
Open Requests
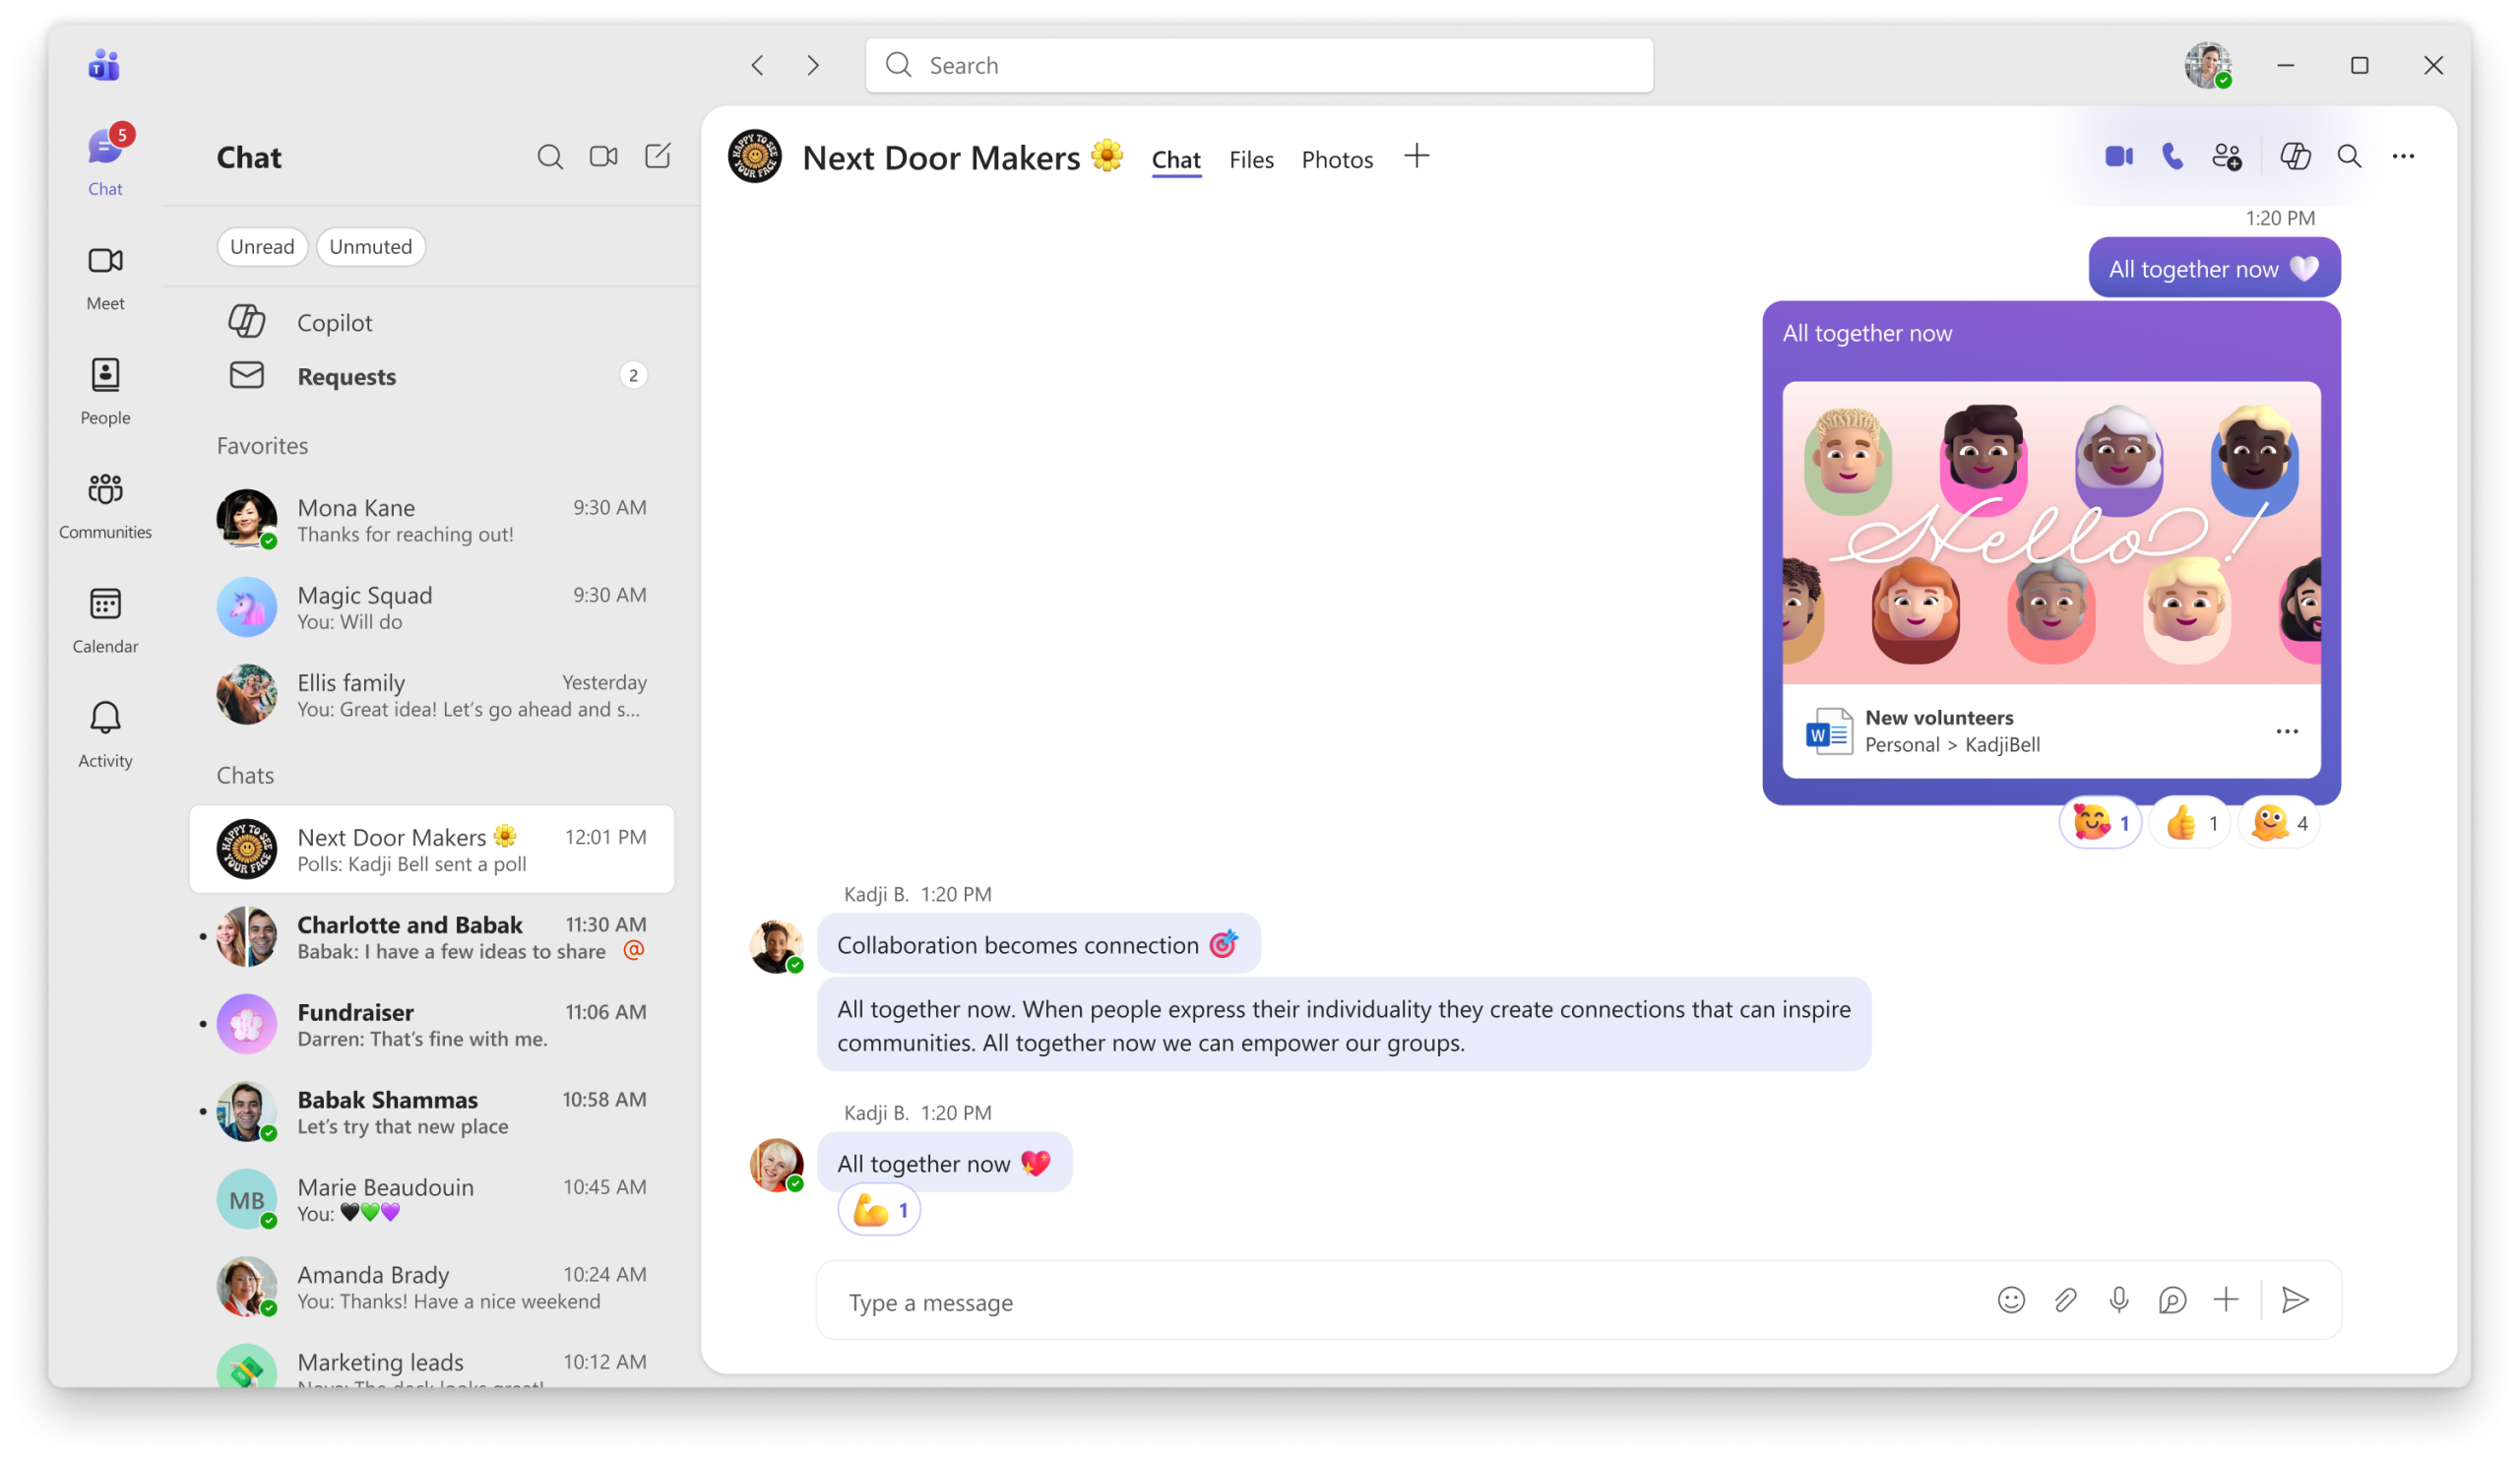432,376
